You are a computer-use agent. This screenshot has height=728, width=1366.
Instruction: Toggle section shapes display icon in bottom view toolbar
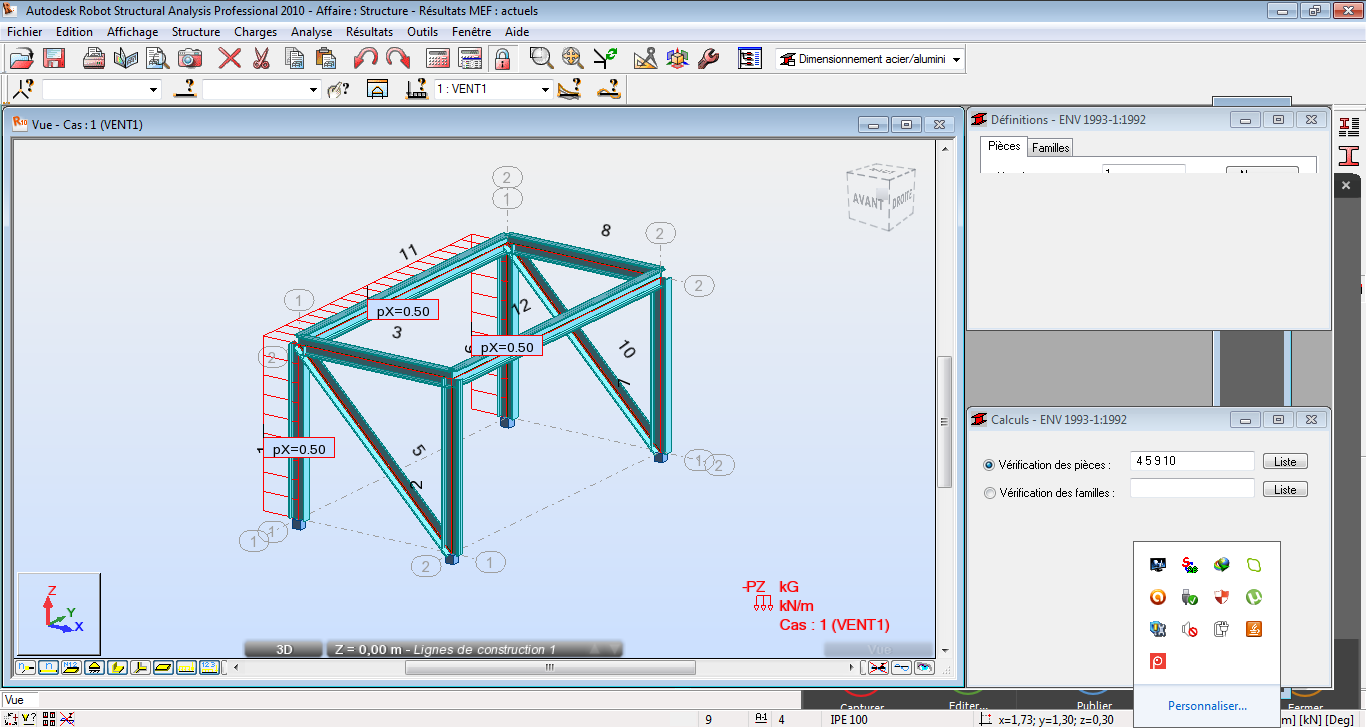116,666
